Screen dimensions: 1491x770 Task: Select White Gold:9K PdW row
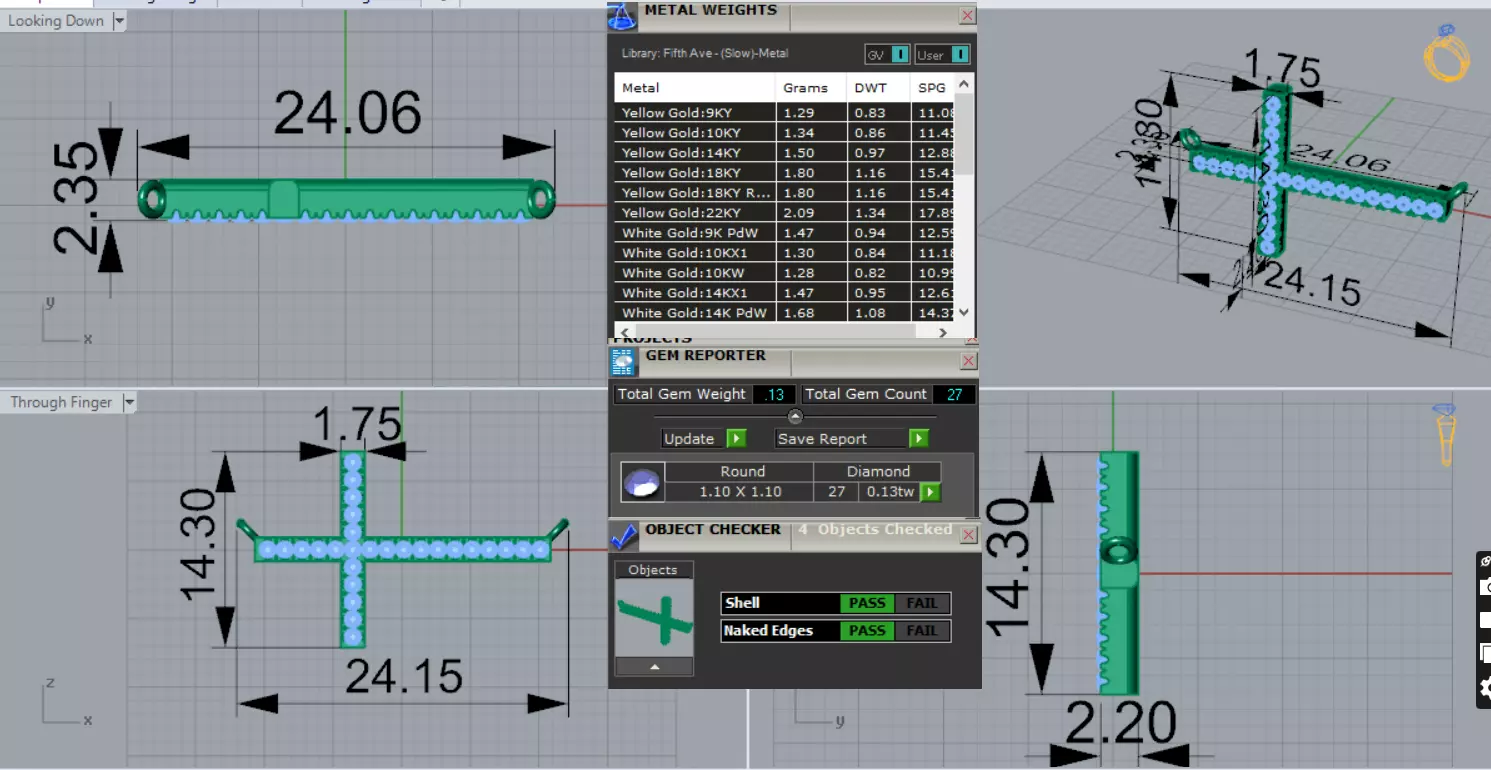tap(785, 233)
